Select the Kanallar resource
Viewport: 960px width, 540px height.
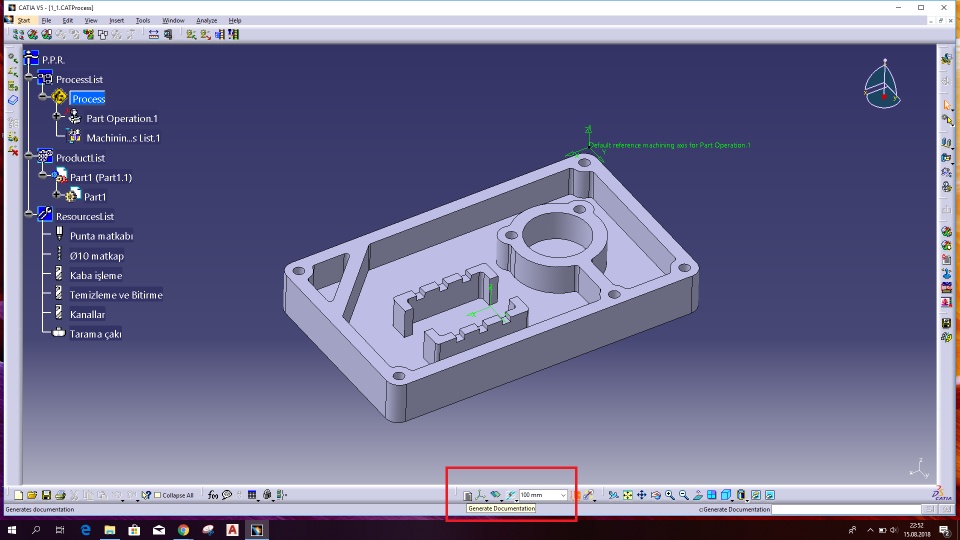[88, 315]
